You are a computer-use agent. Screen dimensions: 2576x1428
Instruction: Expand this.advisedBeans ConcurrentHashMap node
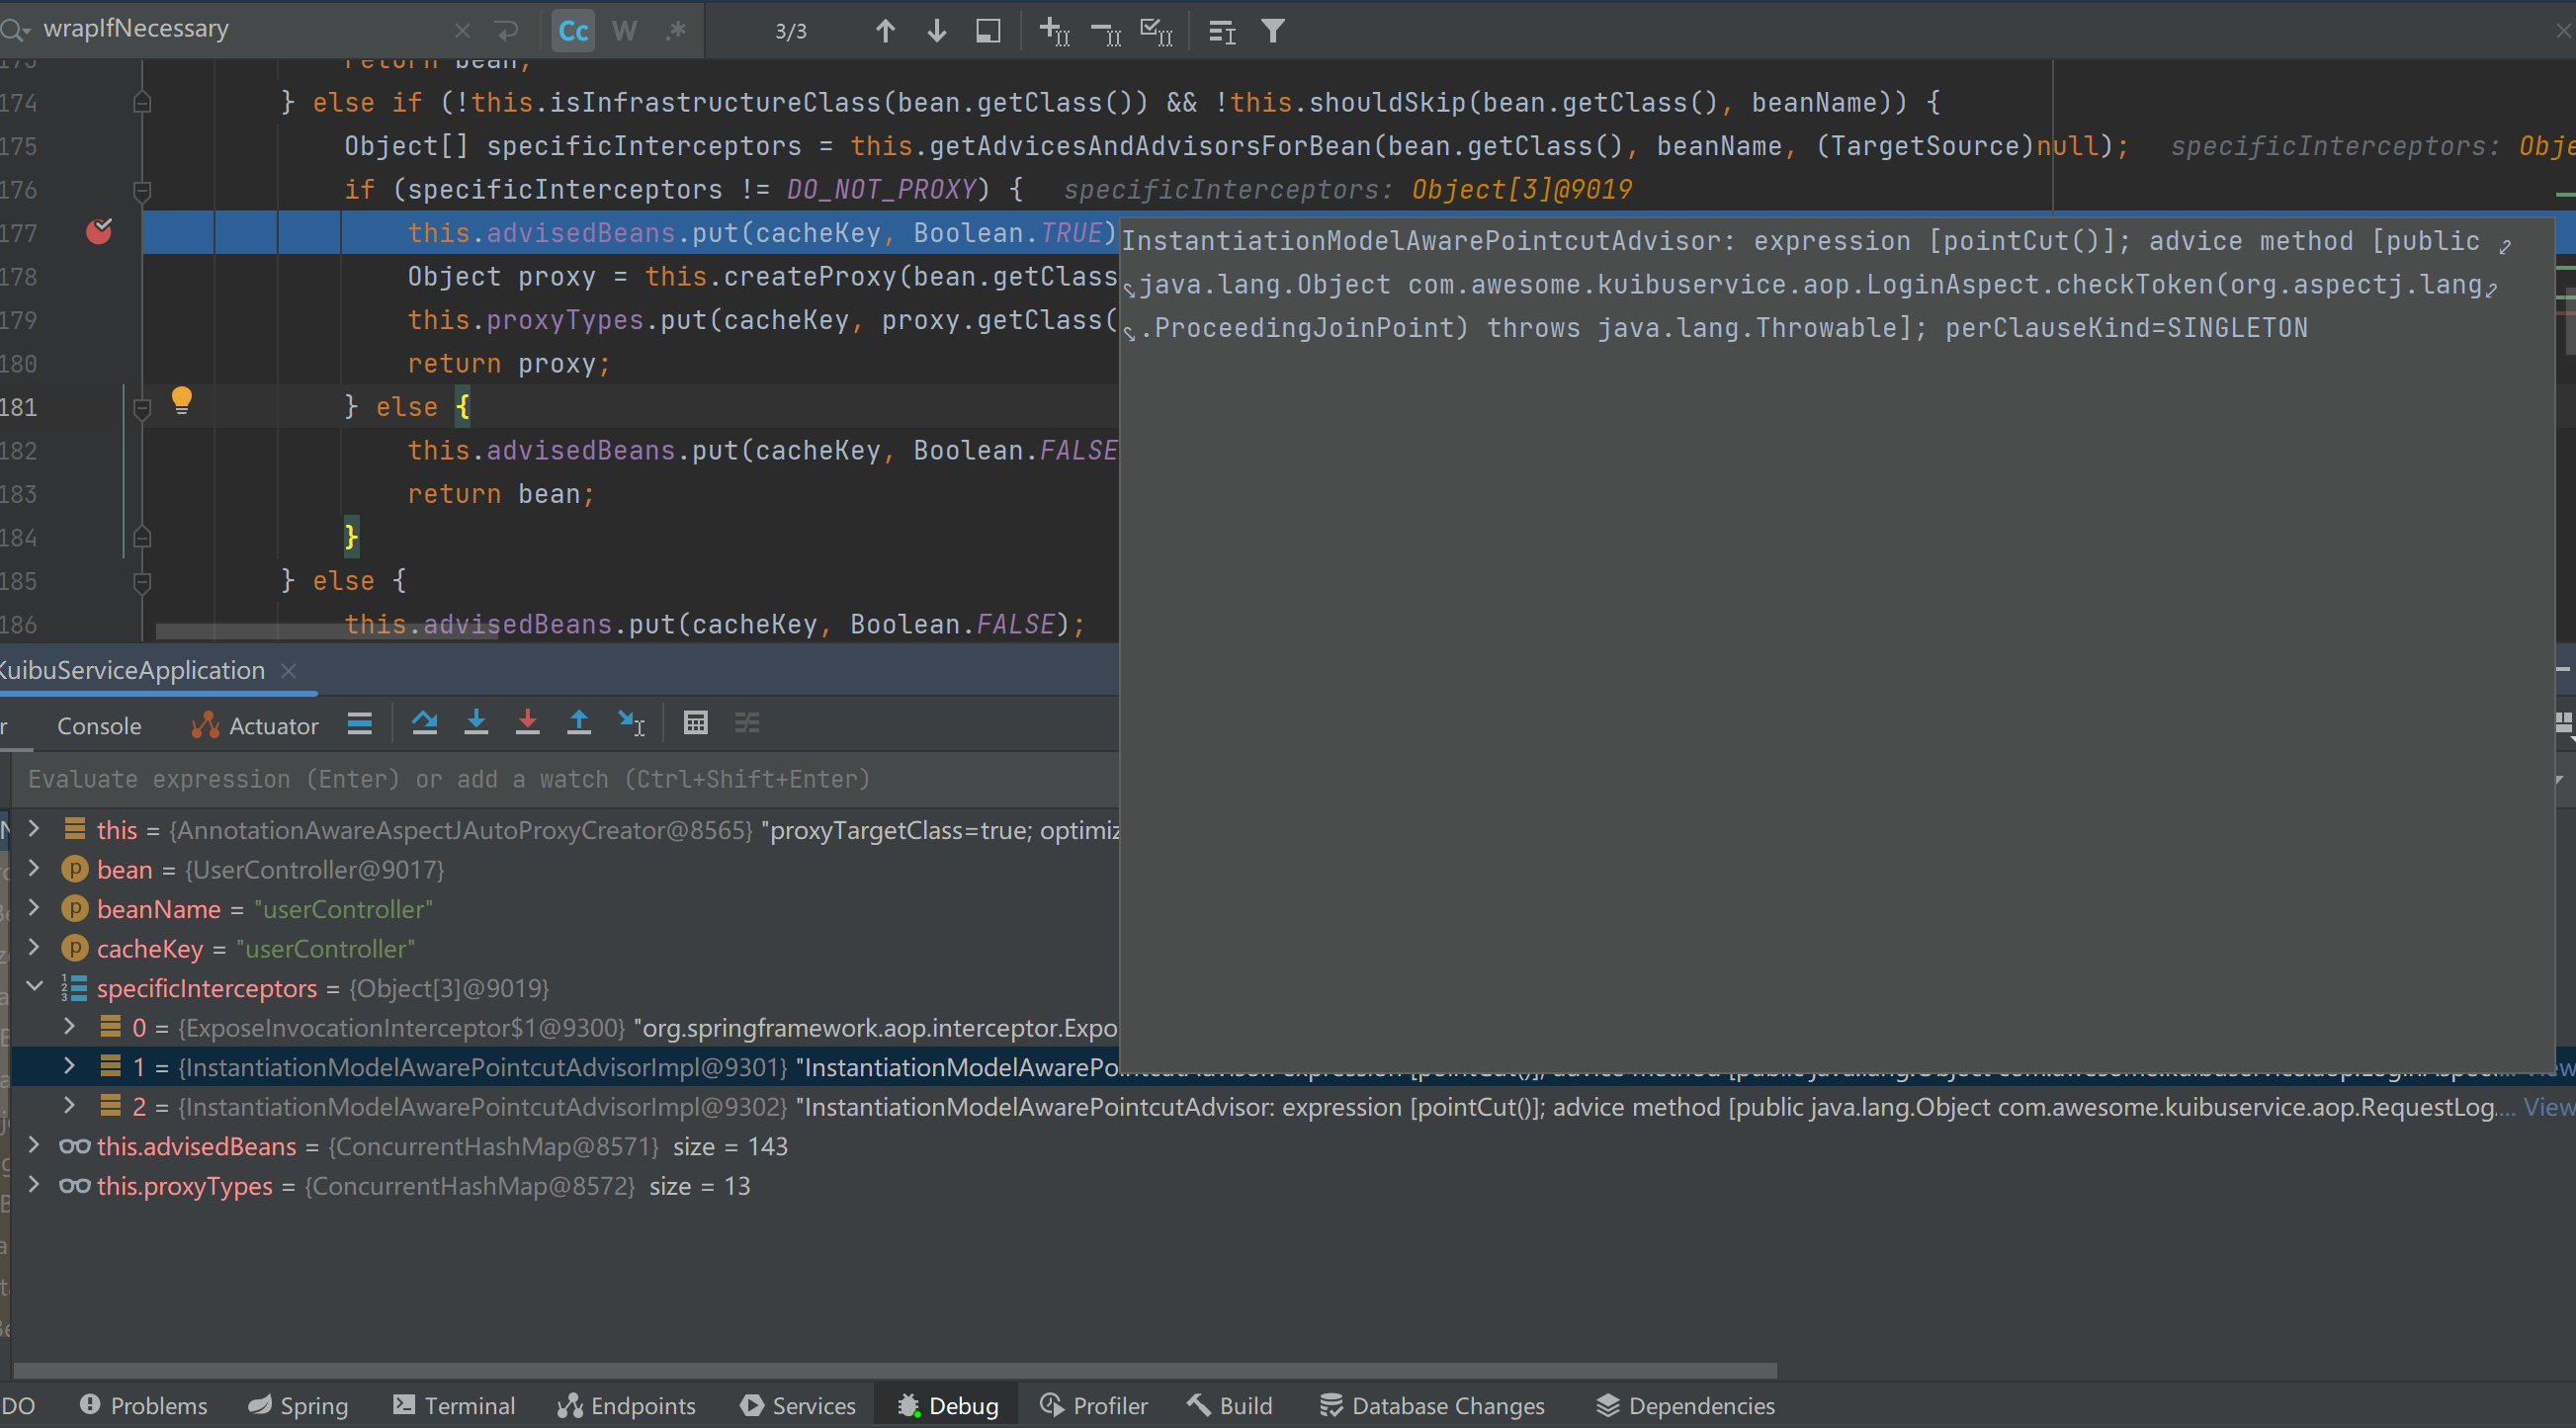point(34,1145)
